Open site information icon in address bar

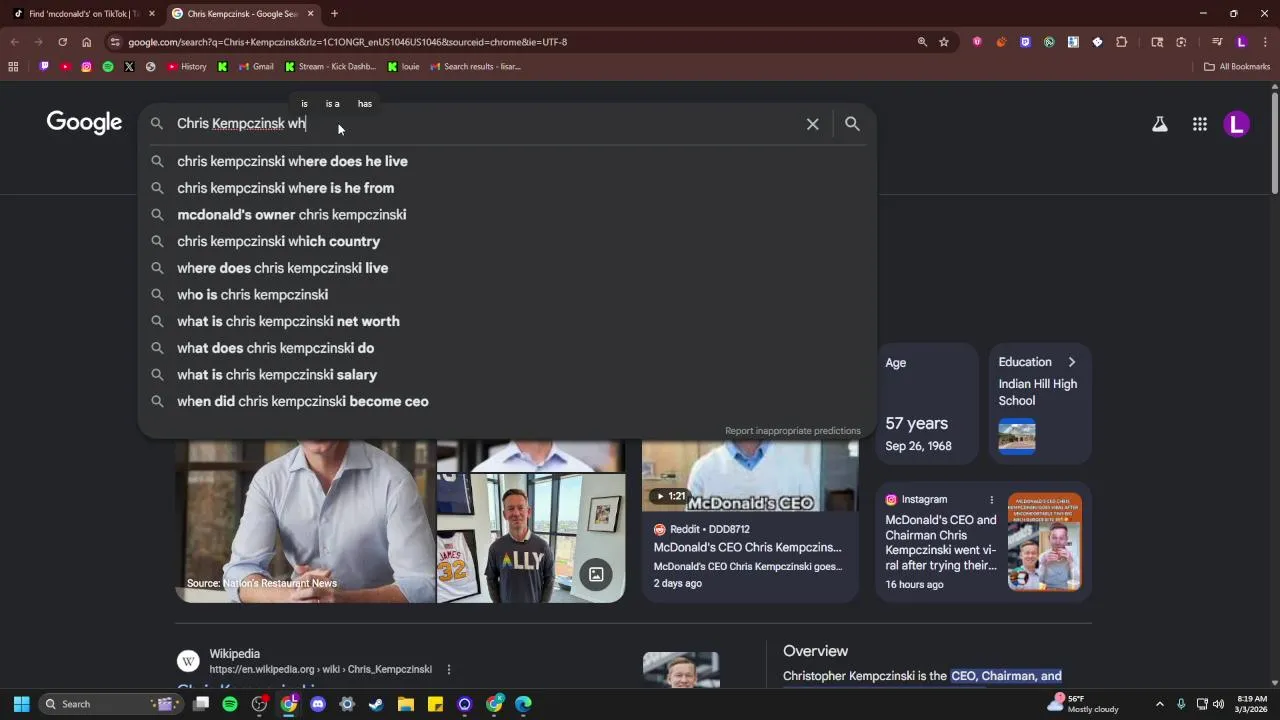(x=115, y=42)
